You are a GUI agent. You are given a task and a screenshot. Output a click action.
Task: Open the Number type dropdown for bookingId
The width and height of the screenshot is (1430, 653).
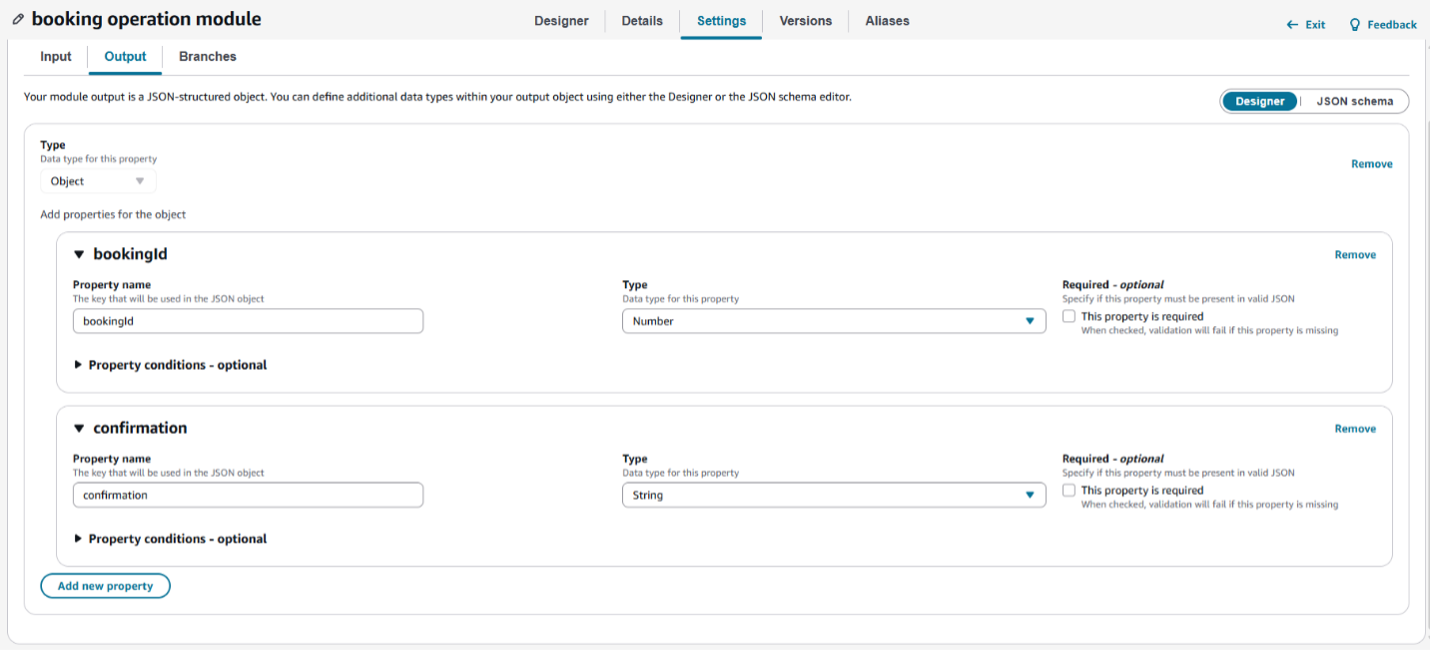pos(833,321)
